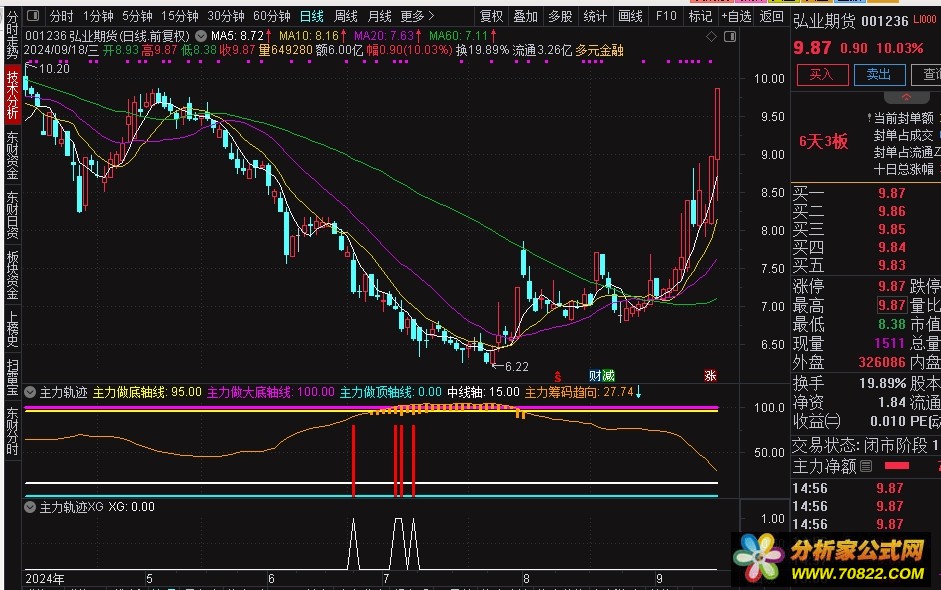
Task: Click 主力做底轴线: 95.00 label
Action: pos(147,393)
